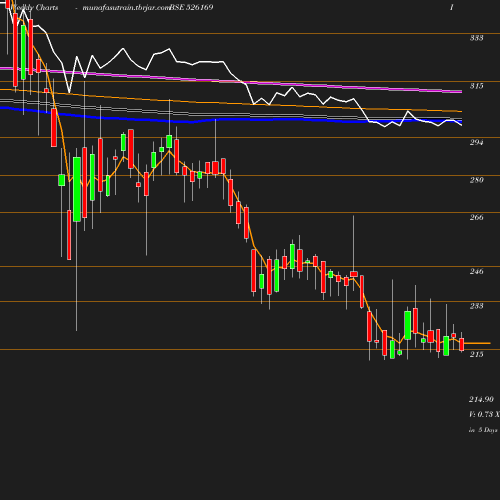Image resolution: width=500 pixels, height=500 pixels.
Task: Click the 233 price axis label
Action: pos(476,306)
